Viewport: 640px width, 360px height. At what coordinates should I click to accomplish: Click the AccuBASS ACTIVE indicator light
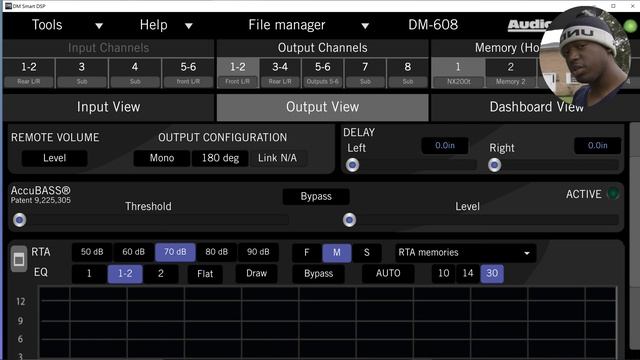613,194
